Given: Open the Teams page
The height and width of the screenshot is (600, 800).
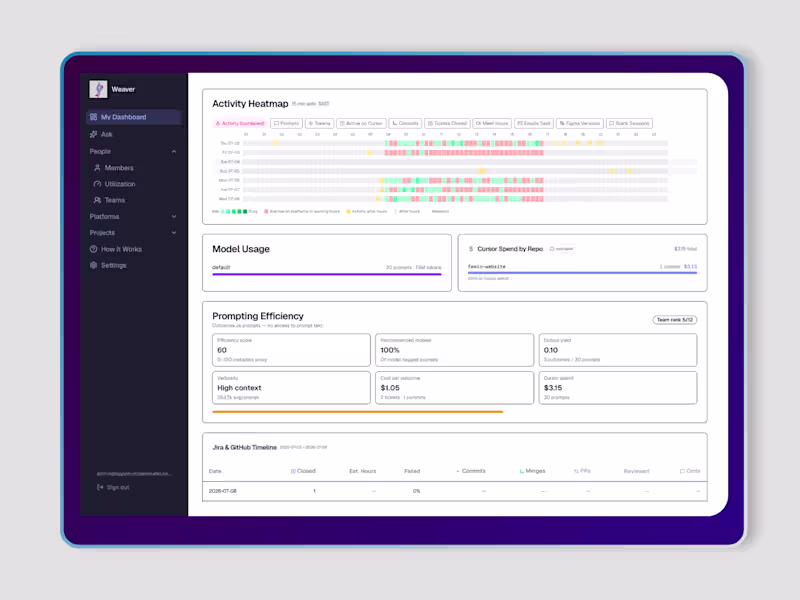Looking at the screenshot, I should tap(115, 201).
